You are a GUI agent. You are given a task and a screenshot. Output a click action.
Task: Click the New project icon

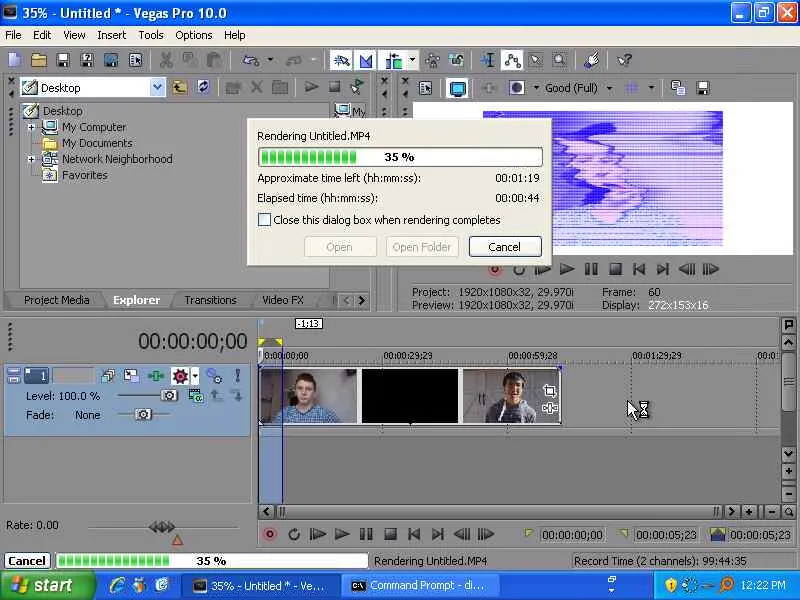[14, 60]
